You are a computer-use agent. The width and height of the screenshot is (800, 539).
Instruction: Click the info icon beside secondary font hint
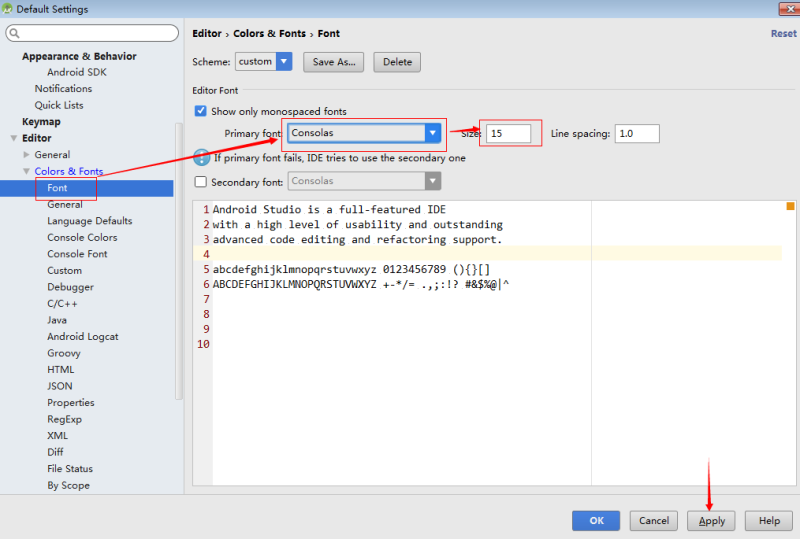(202, 158)
